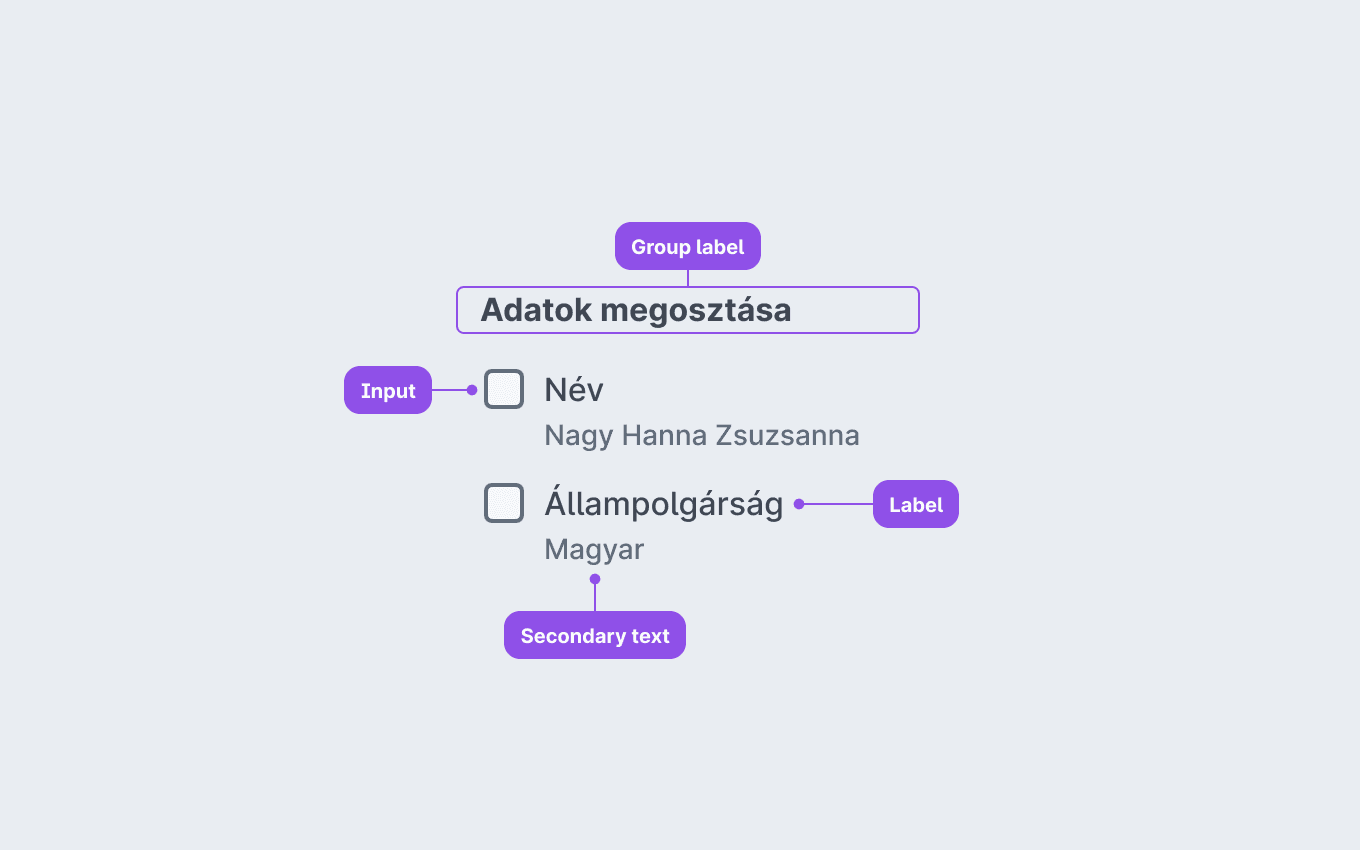Click the connector dot below Magyar
The width and height of the screenshot is (1360, 850).
pyautogui.click(x=595, y=579)
